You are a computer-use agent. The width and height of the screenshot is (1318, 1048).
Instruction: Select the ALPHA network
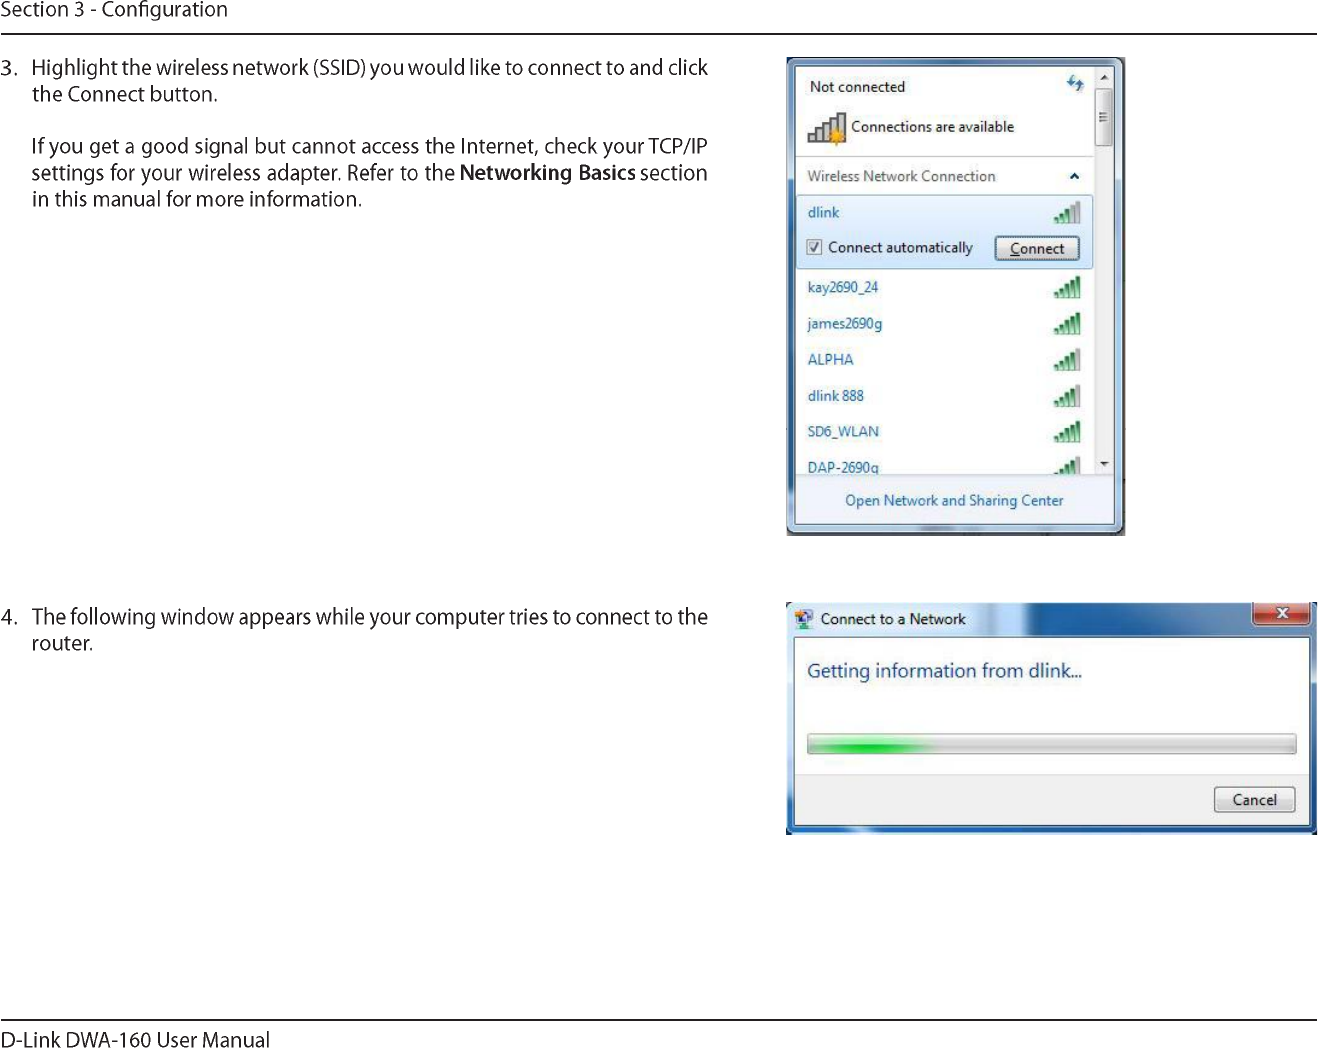tap(944, 360)
